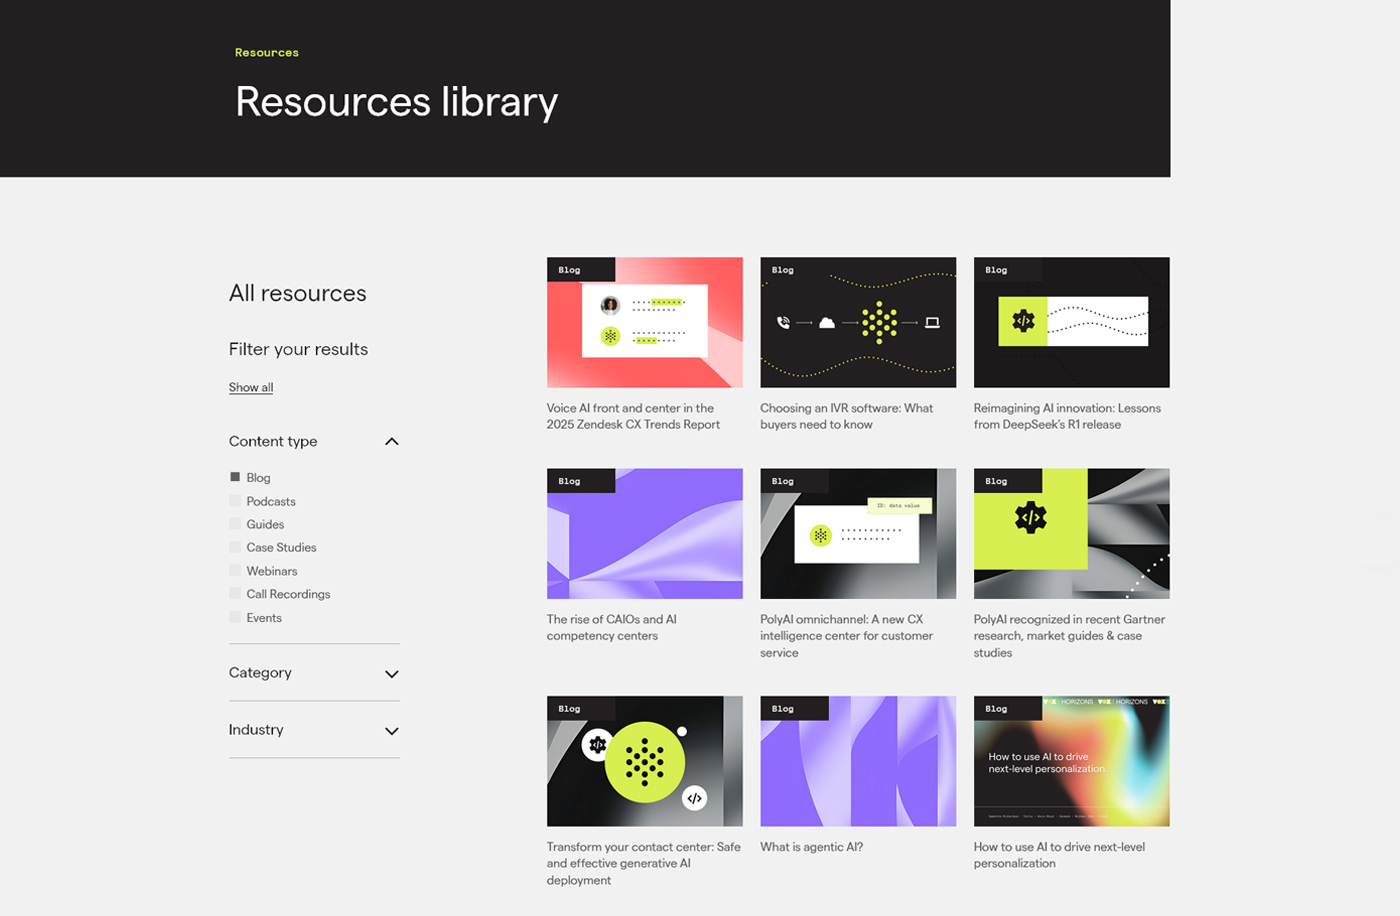1400x916 pixels.
Task: Click the agentic AI purple thumbnail
Action: pos(858,761)
